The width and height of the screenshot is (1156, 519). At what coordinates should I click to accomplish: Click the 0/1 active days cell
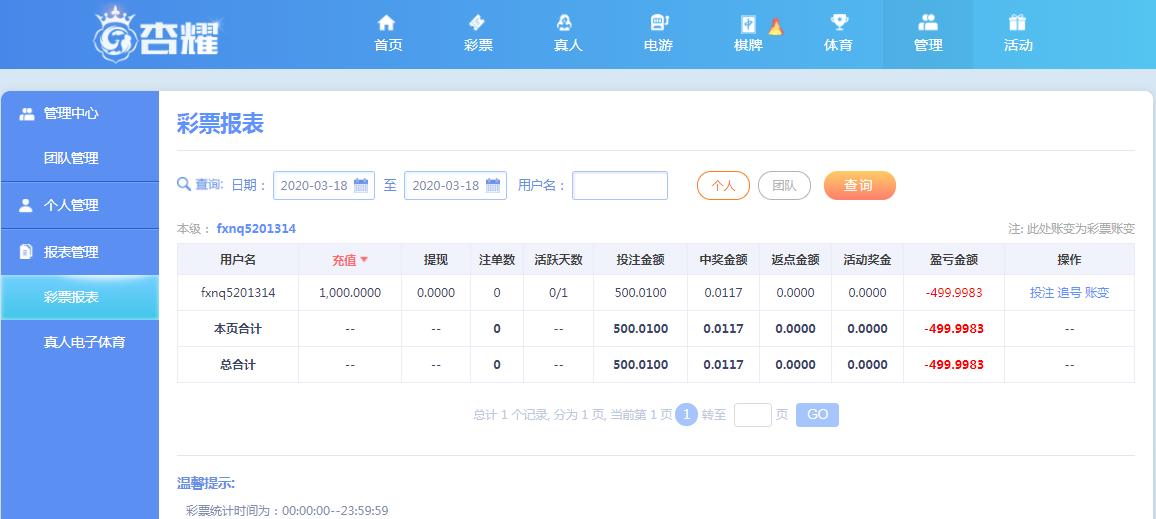(559, 293)
